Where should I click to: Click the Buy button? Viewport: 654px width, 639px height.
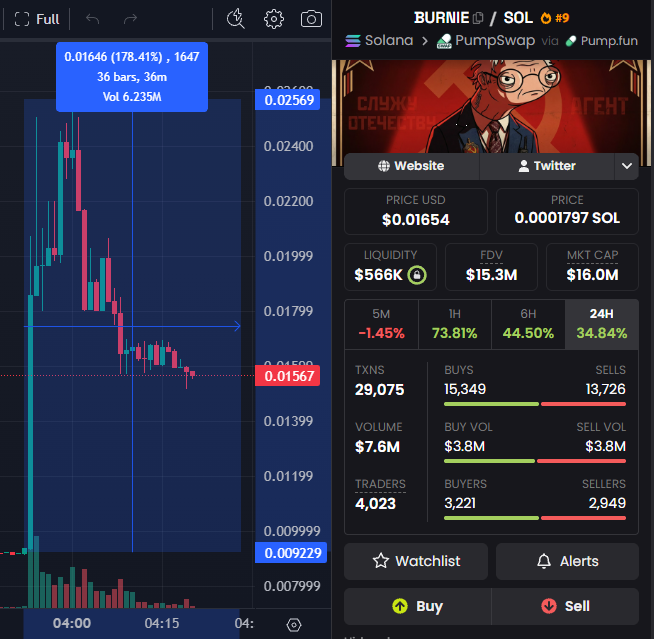[418, 606]
